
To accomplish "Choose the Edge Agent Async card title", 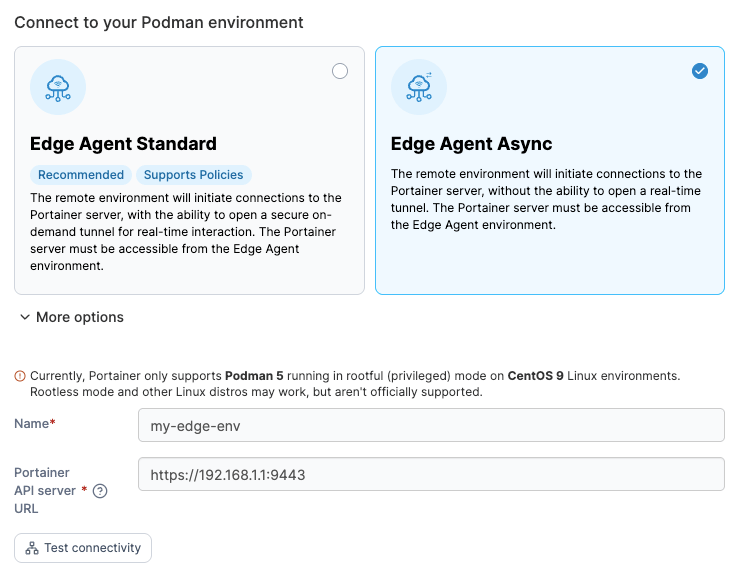I will pyautogui.click(x=471, y=144).
